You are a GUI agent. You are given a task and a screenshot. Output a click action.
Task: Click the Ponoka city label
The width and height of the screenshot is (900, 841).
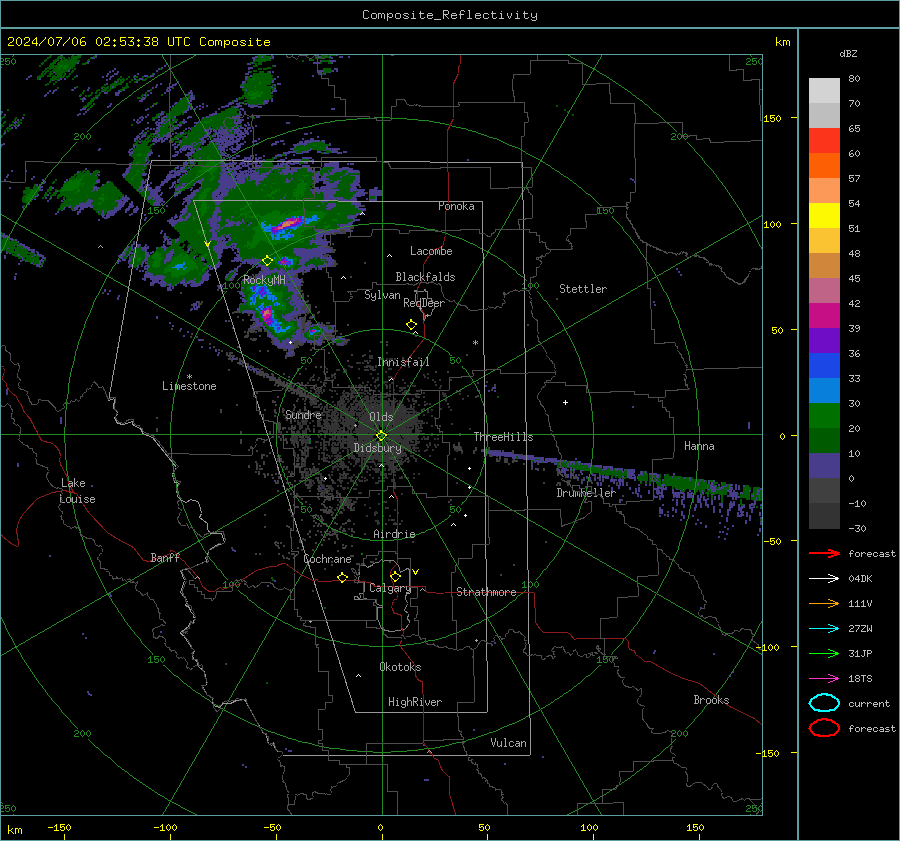point(456,206)
